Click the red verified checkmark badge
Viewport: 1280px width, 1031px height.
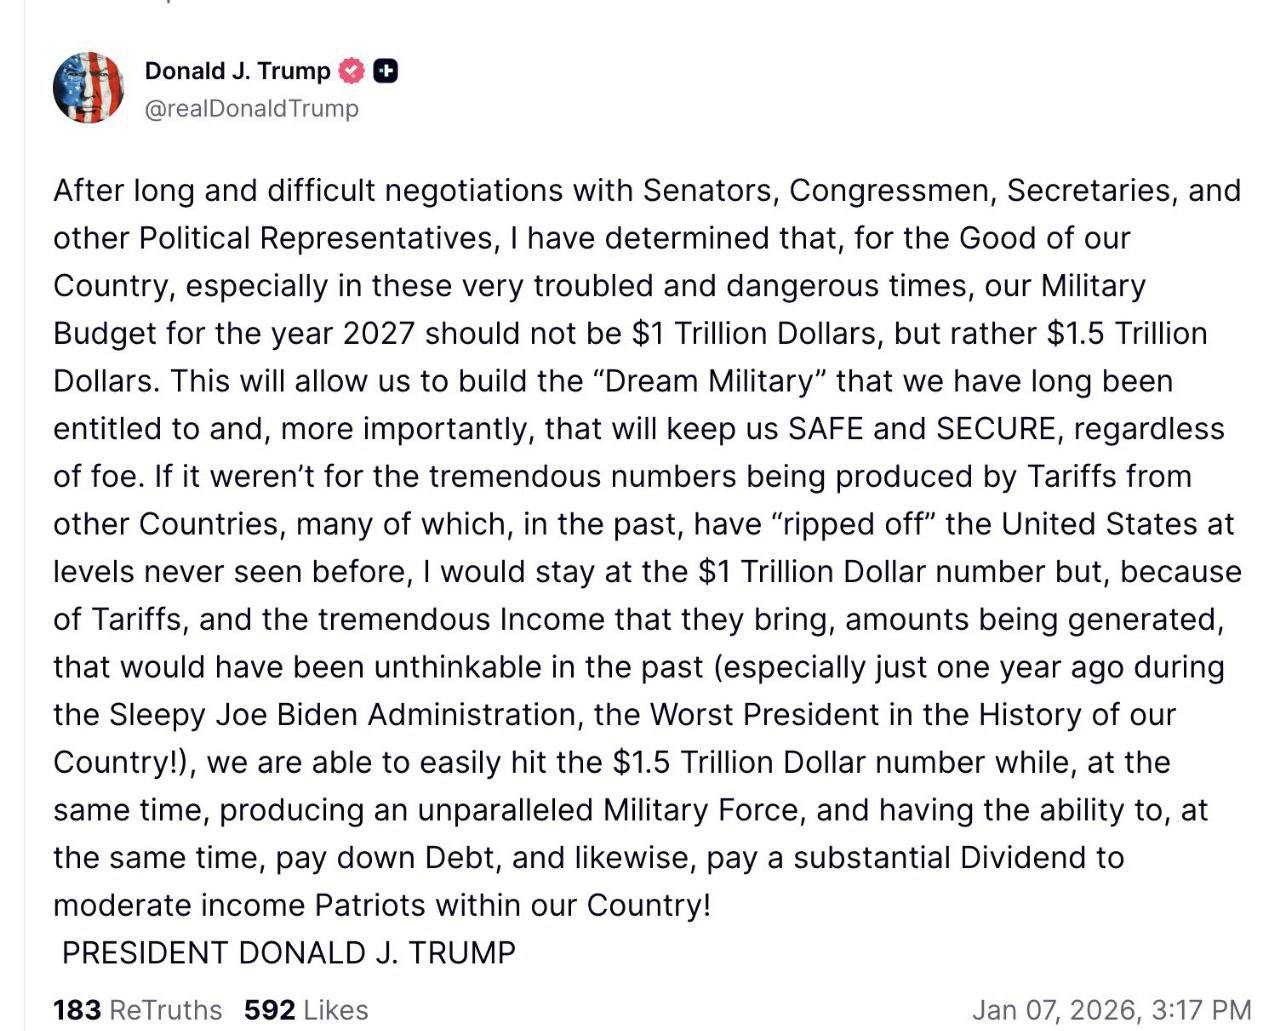tap(351, 71)
